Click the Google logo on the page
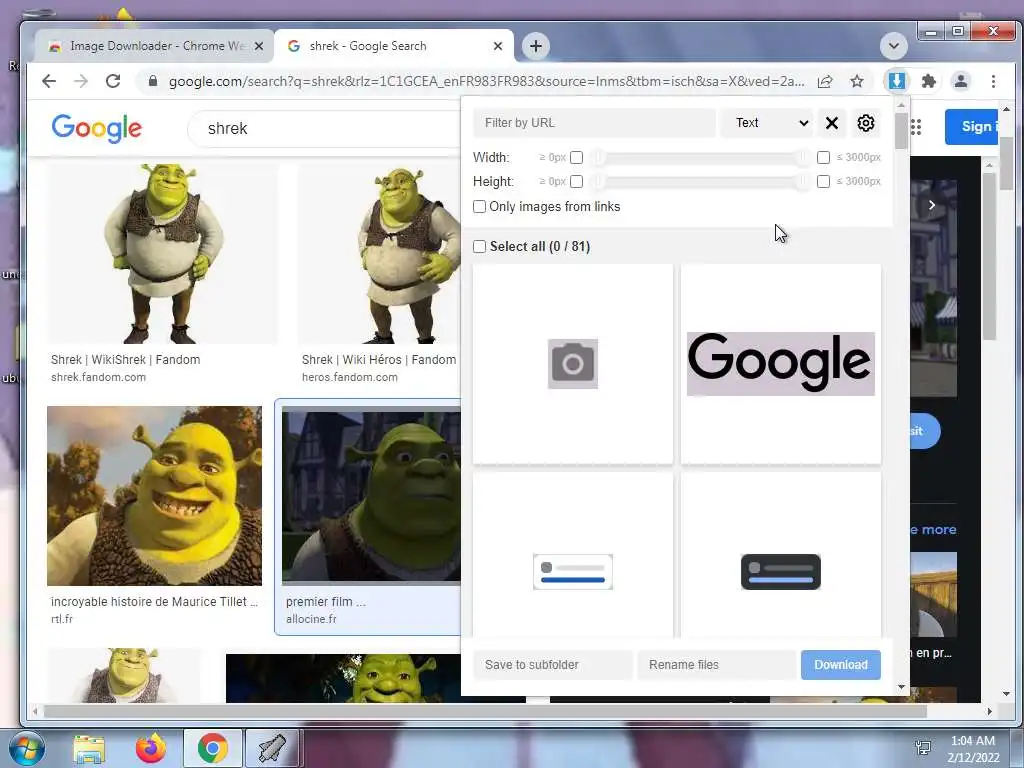Screen dimensions: 1024x768 [97, 128]
